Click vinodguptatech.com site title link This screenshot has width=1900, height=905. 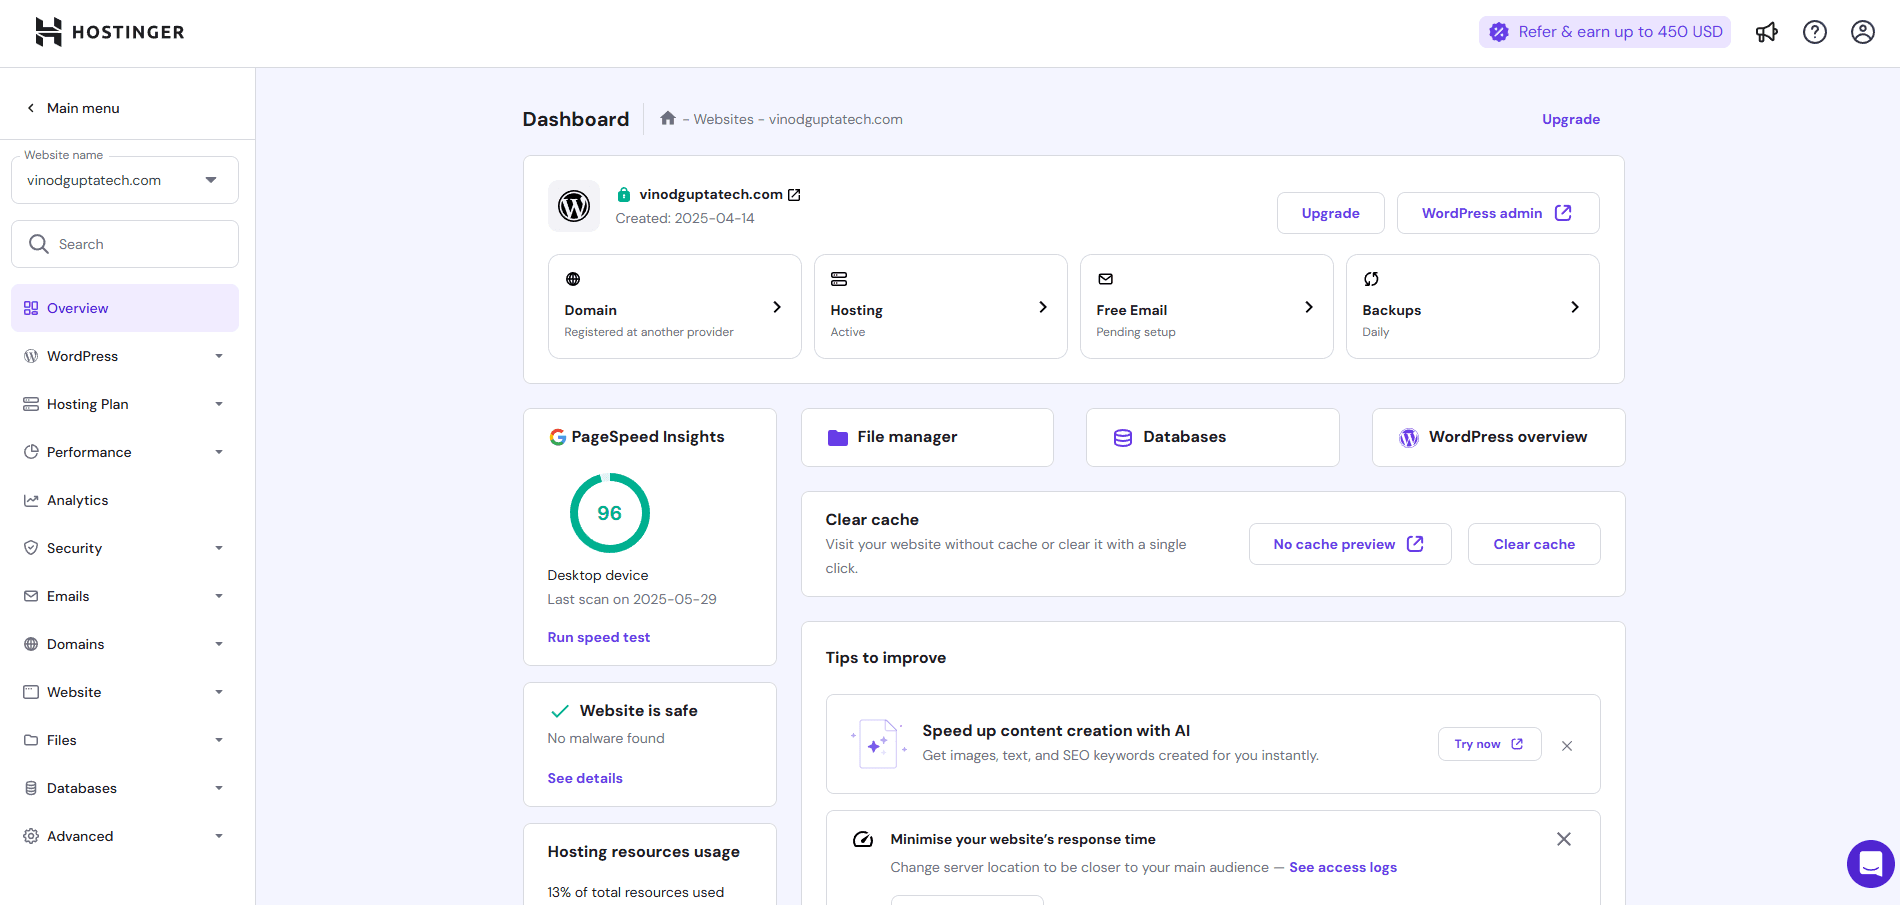point(711,194)
